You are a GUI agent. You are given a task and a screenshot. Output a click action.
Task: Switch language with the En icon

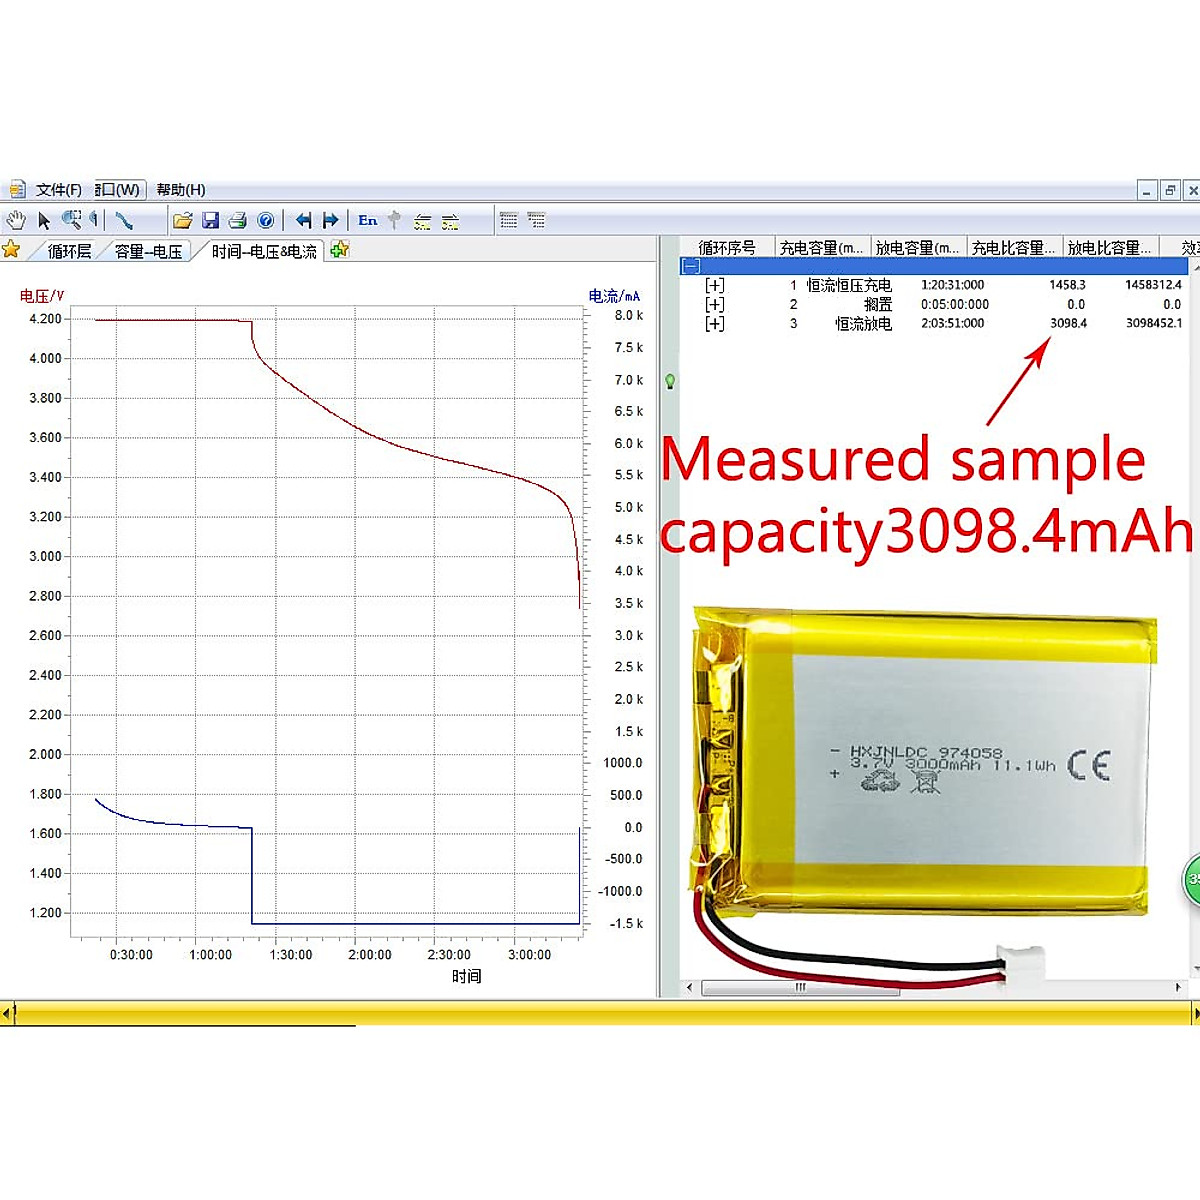pos(367,220)
